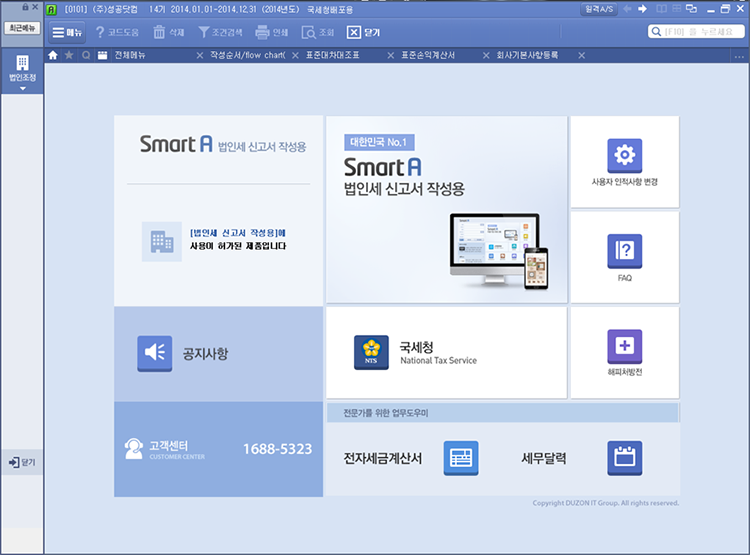Image resolution: width=750 pixels, height=555 pixels.
Task: Click the 공지사항 label text
Action: (x=205, y=354)
